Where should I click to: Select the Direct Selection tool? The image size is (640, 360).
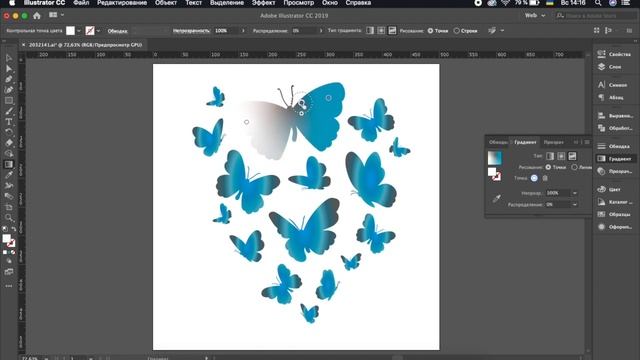point(9,69)
